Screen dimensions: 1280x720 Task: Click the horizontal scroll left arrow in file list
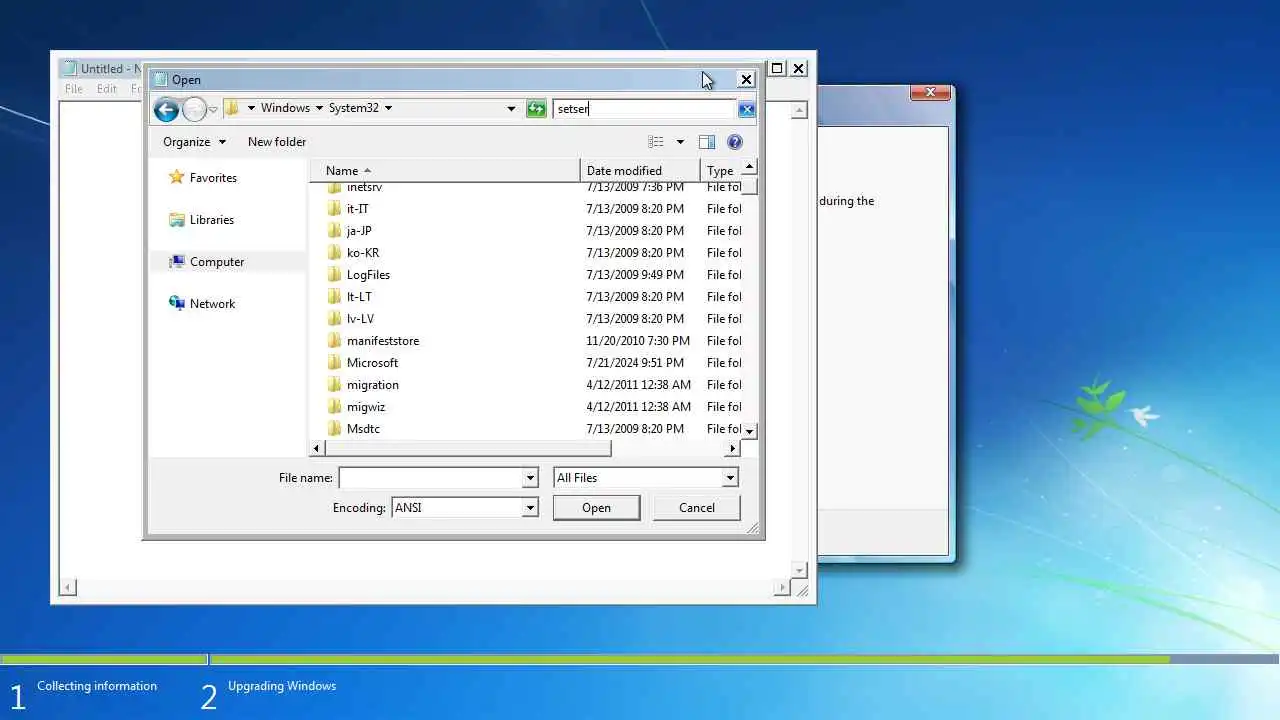318,449
